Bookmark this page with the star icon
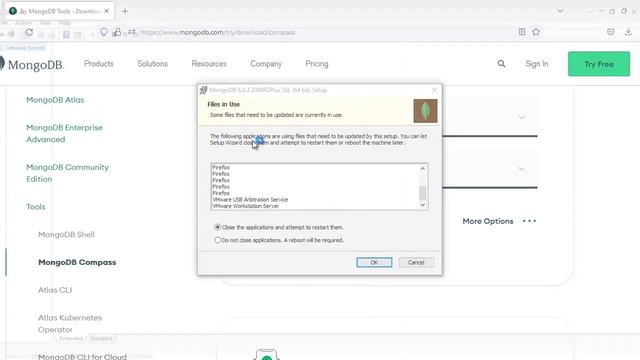Screen dimensions: 640x360 536,32
